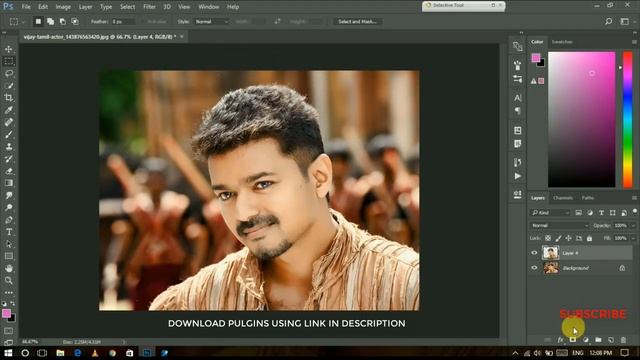Choose New Selection mode in options bar

[x=38, y=22]
